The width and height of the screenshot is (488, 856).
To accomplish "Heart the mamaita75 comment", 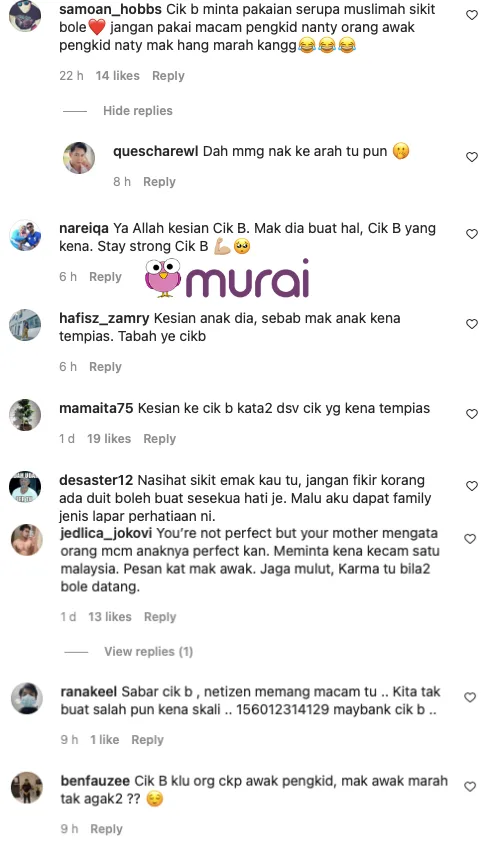I will pos(472,414).
